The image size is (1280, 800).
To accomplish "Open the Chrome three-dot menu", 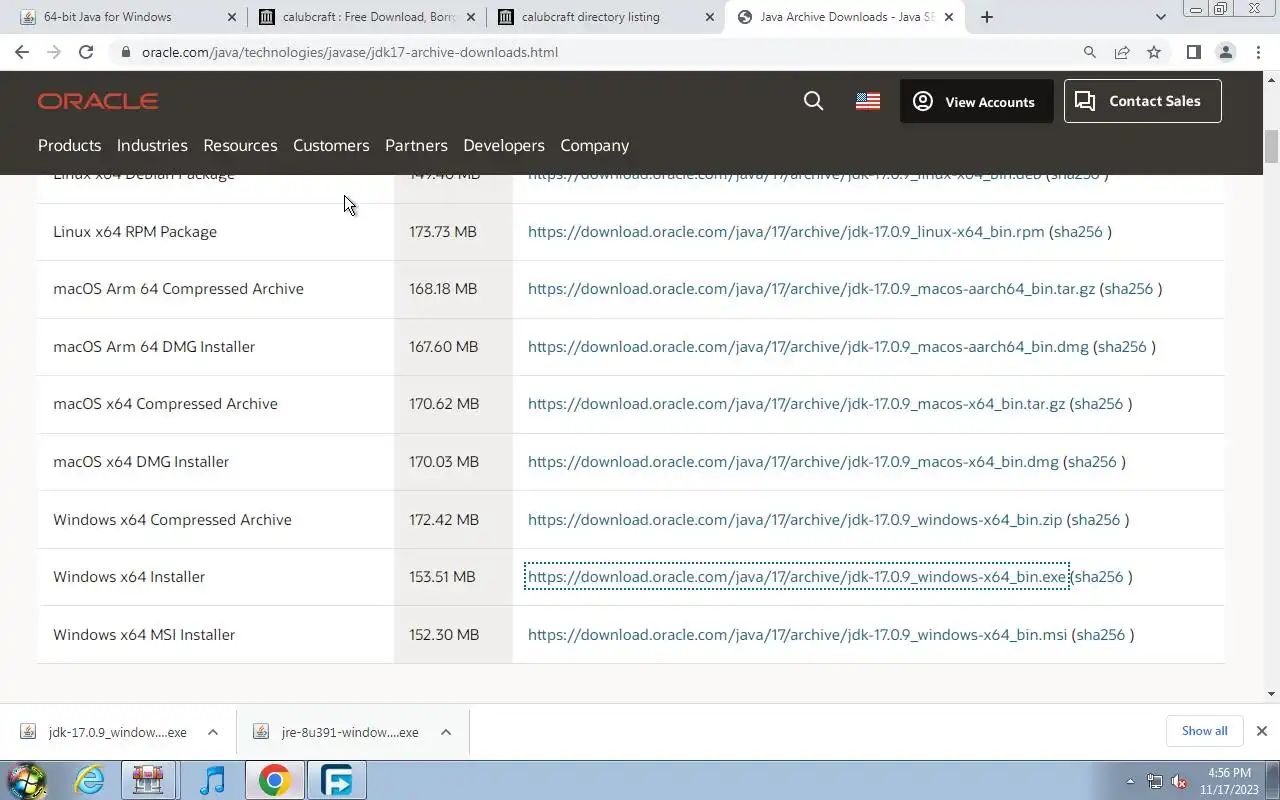I will point(1257,52).
